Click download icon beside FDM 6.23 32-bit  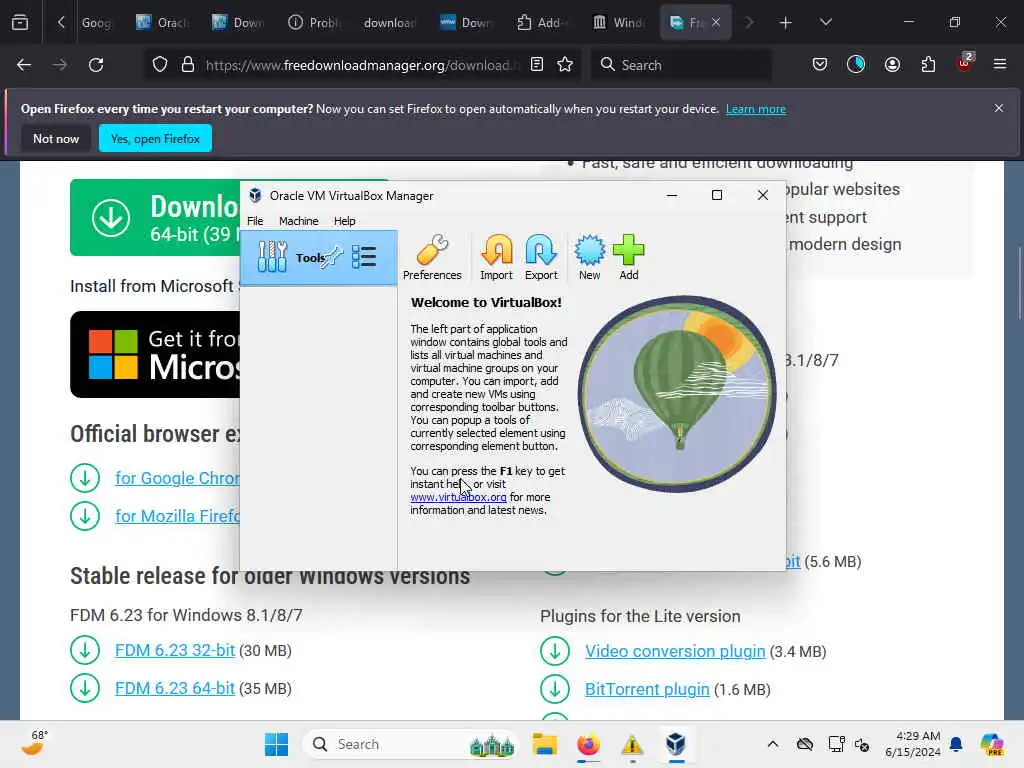point(85,650)
